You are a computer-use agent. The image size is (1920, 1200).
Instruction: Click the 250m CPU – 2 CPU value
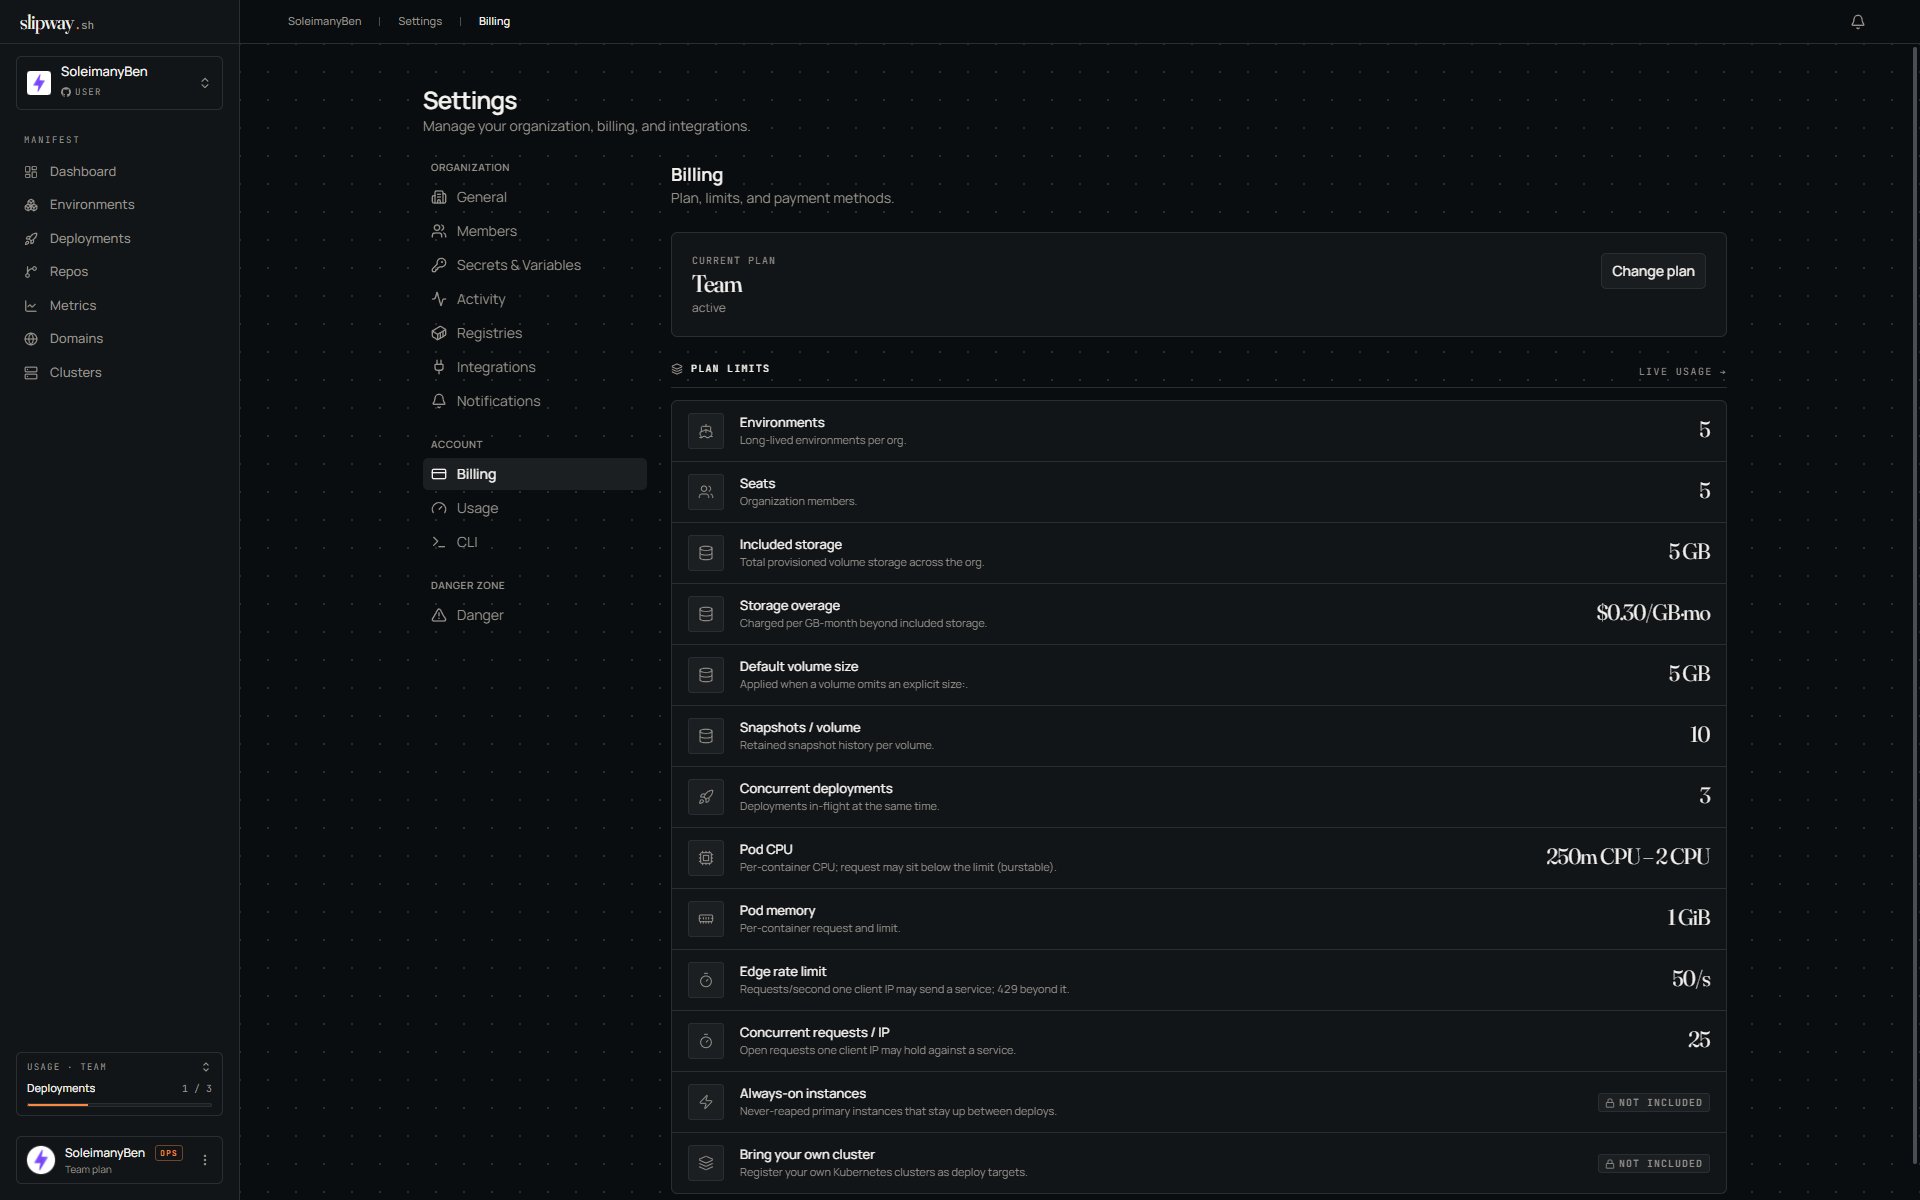pos(1628,858)
